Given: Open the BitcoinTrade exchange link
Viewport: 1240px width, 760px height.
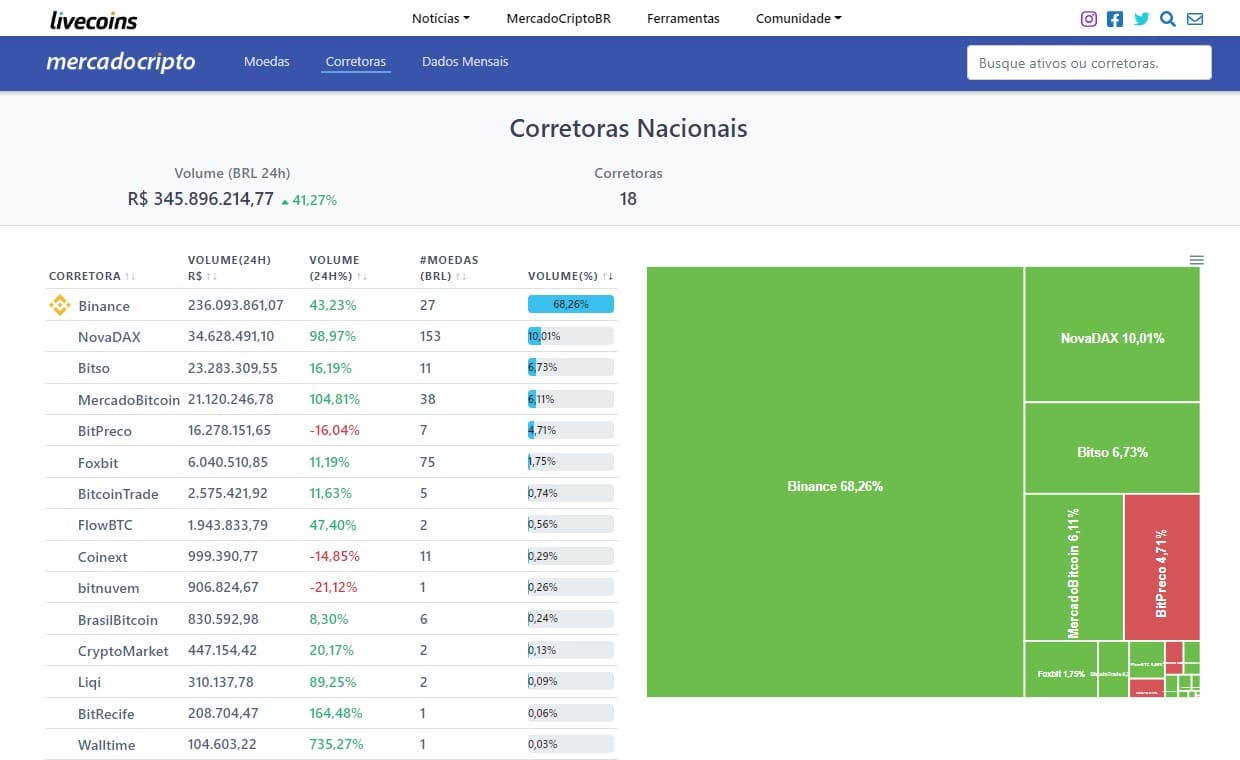Looking at the screenshot, I should tap(118, 494).
